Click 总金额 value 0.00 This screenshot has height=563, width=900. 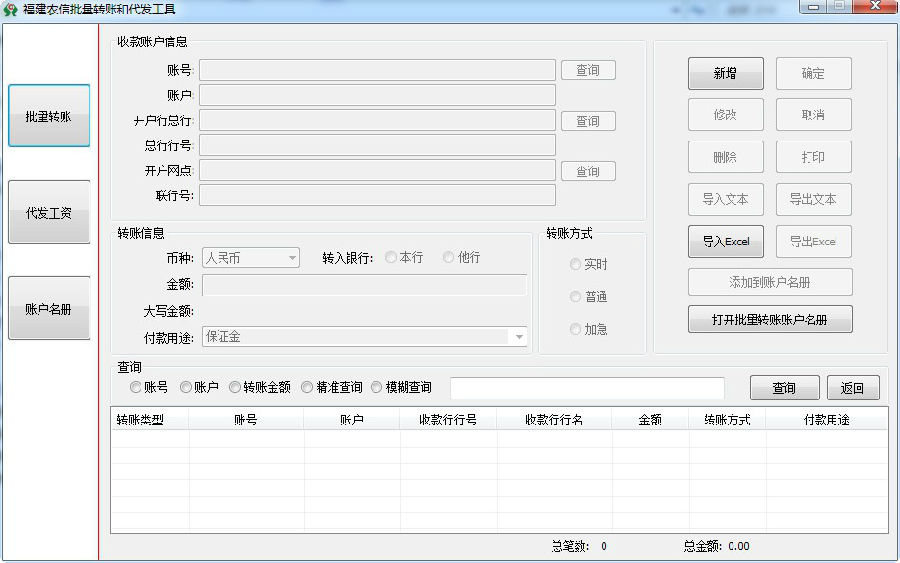pyautogui.click(x=739, y=546)
